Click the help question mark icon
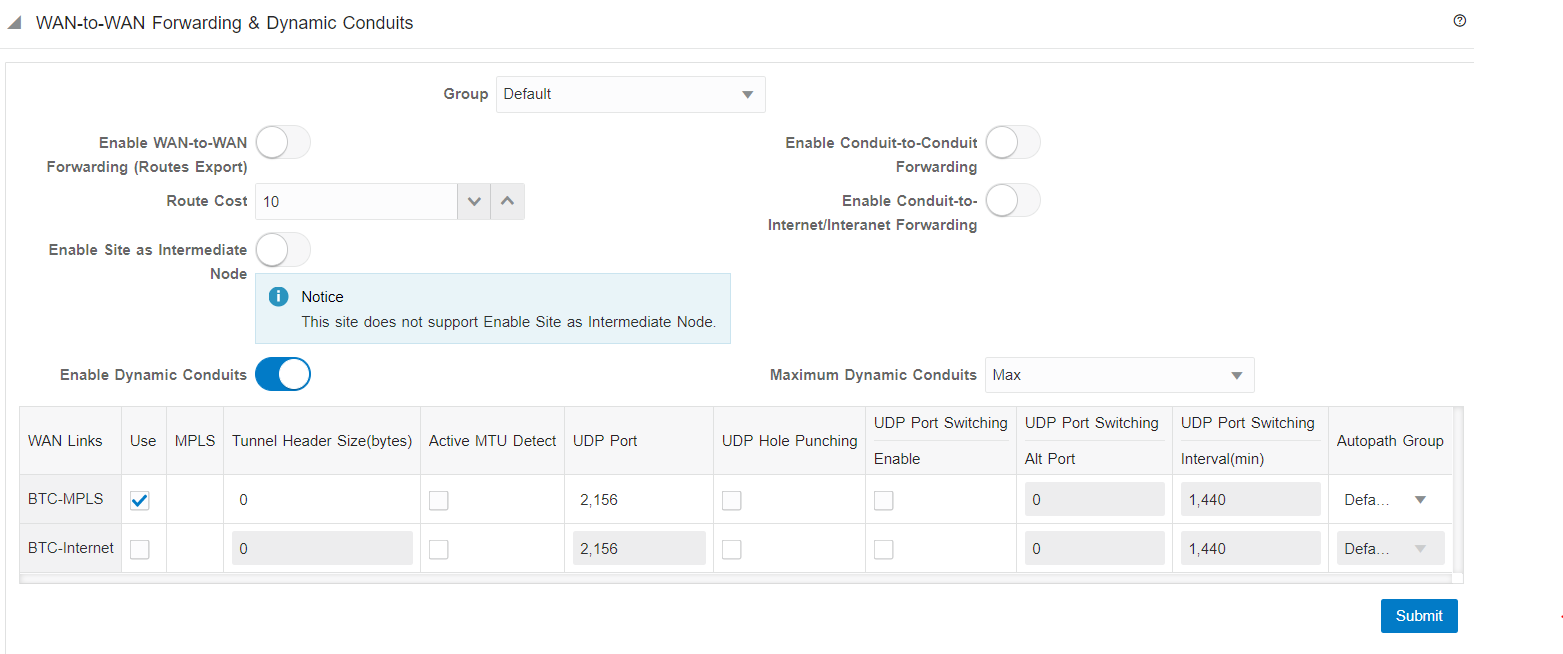The width and height of the screenshot is (1563, 654). [1459, 21]
